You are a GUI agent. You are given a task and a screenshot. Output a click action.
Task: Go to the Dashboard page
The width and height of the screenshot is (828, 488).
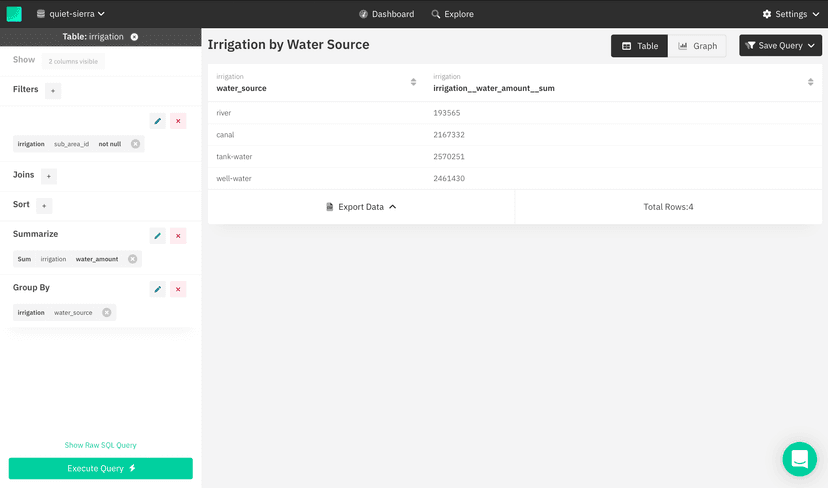[387, 14]
